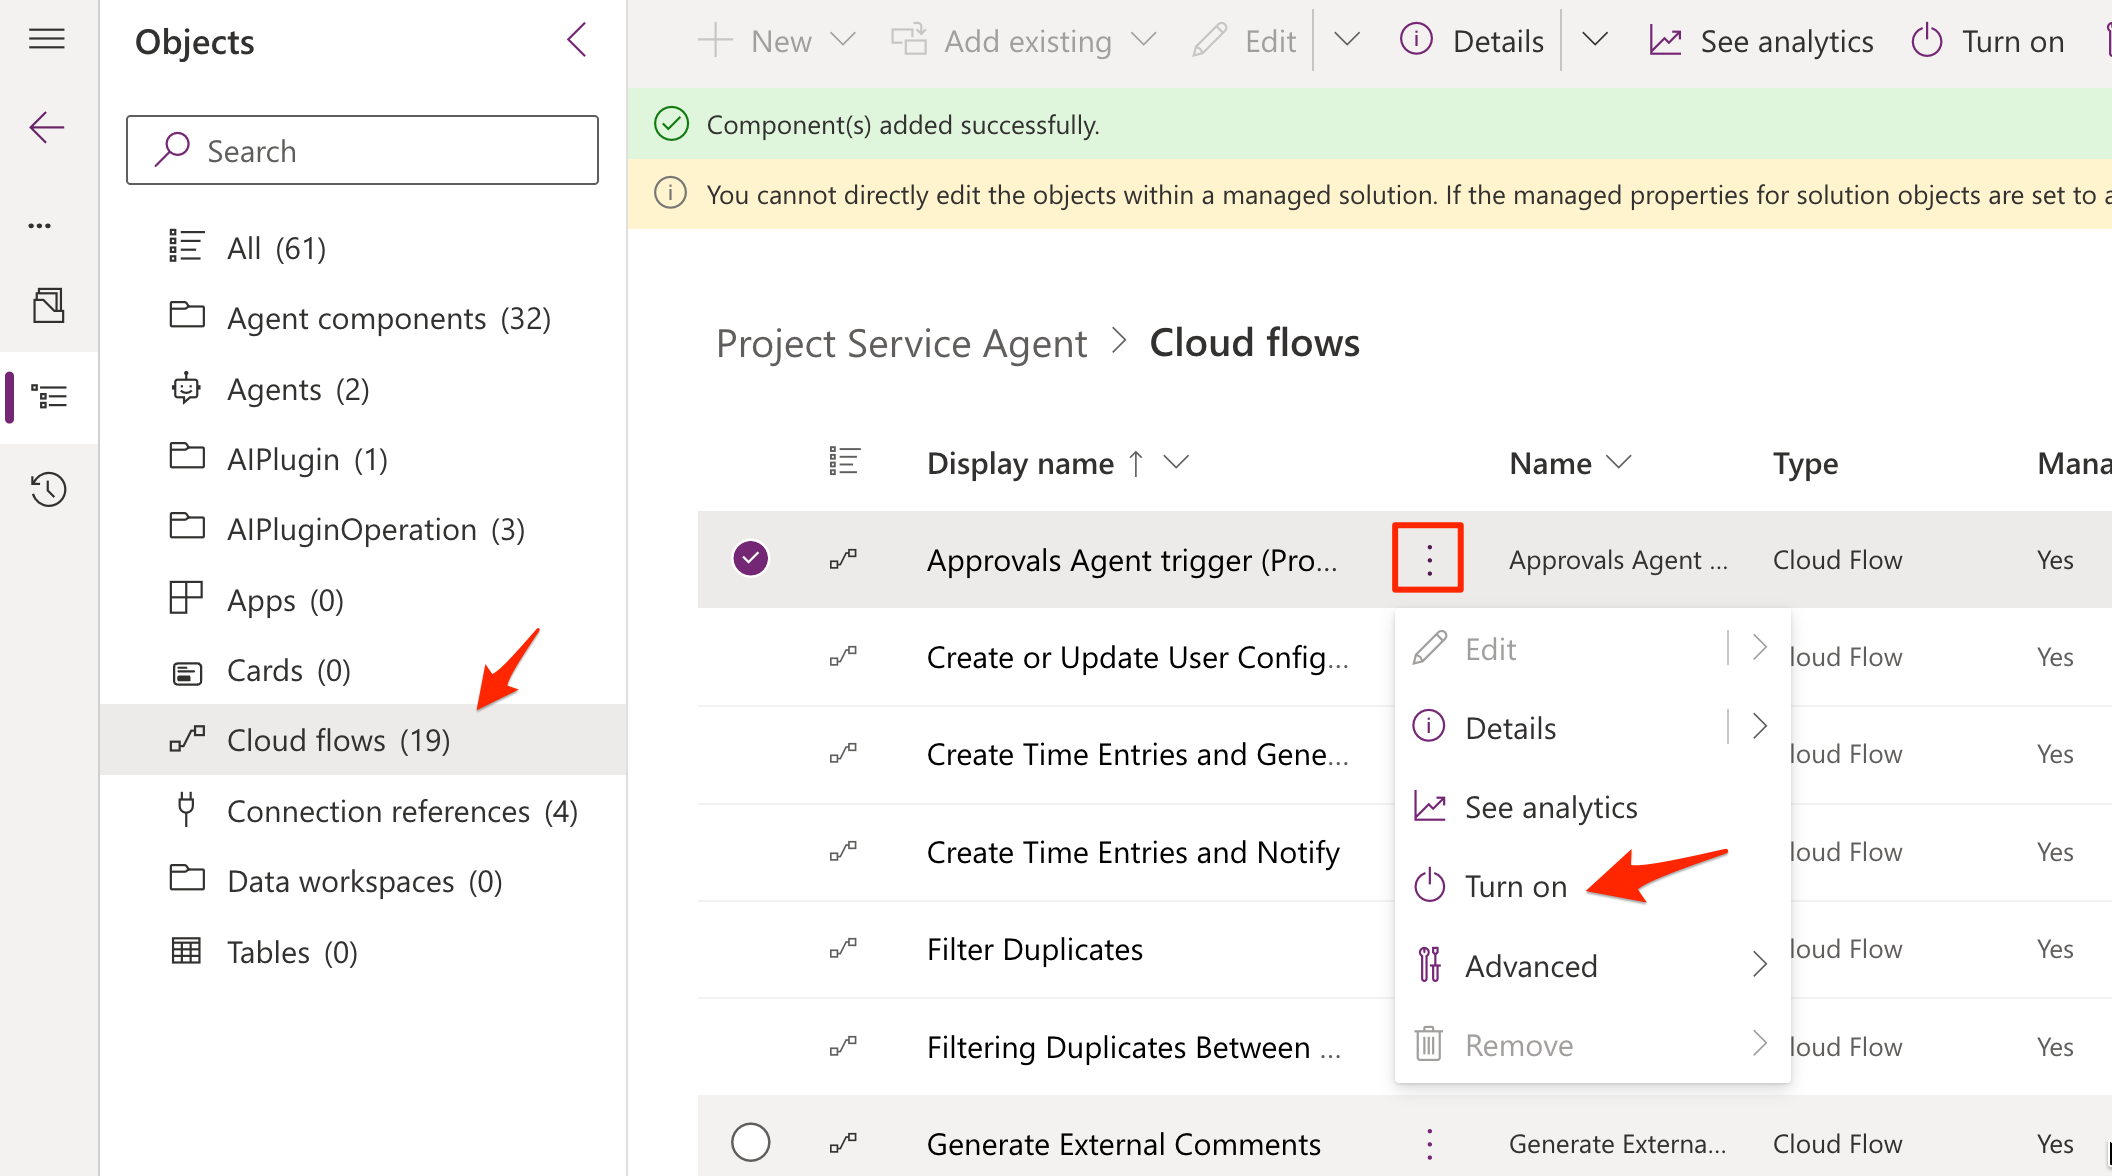This screenshot has height=1176, width=2112.
Task: Open Create Time Entries and Notify flow
Action: (x=1133, y=852)
